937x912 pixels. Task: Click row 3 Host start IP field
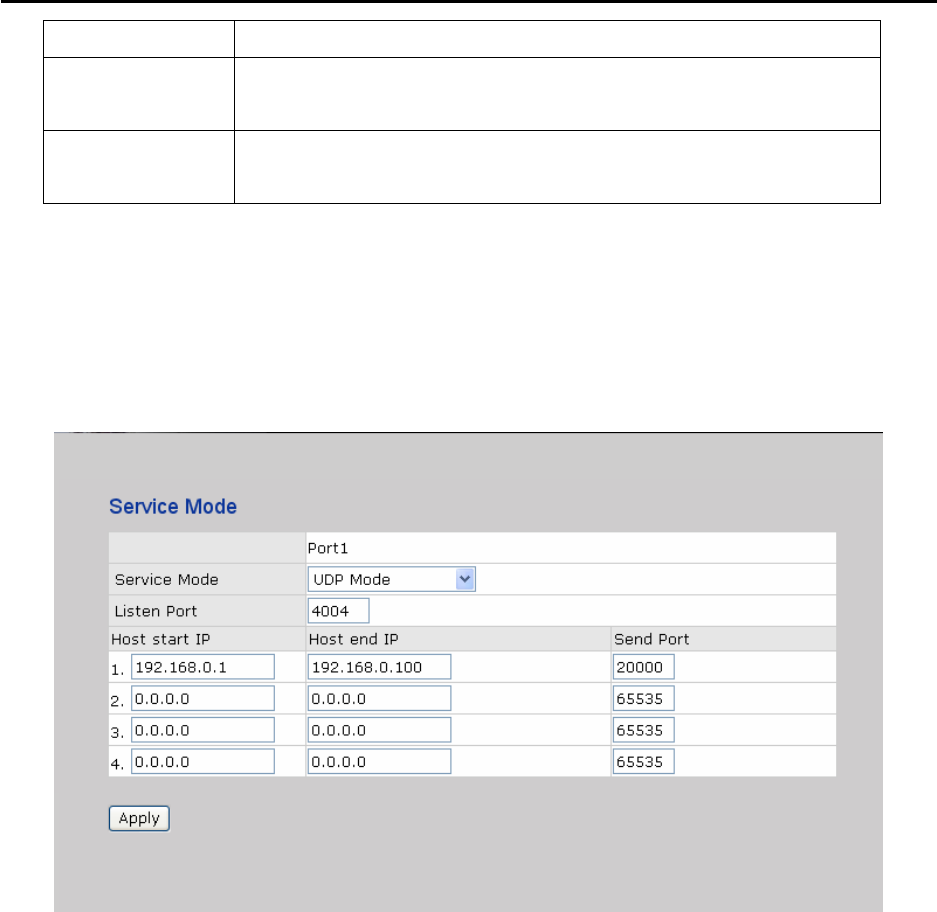(x=203, y=730)
